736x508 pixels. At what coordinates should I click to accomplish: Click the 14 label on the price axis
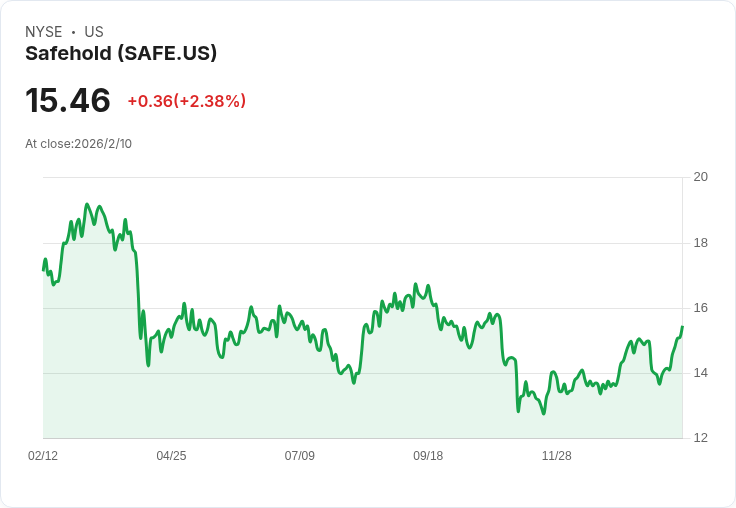[x=700, y=373]
